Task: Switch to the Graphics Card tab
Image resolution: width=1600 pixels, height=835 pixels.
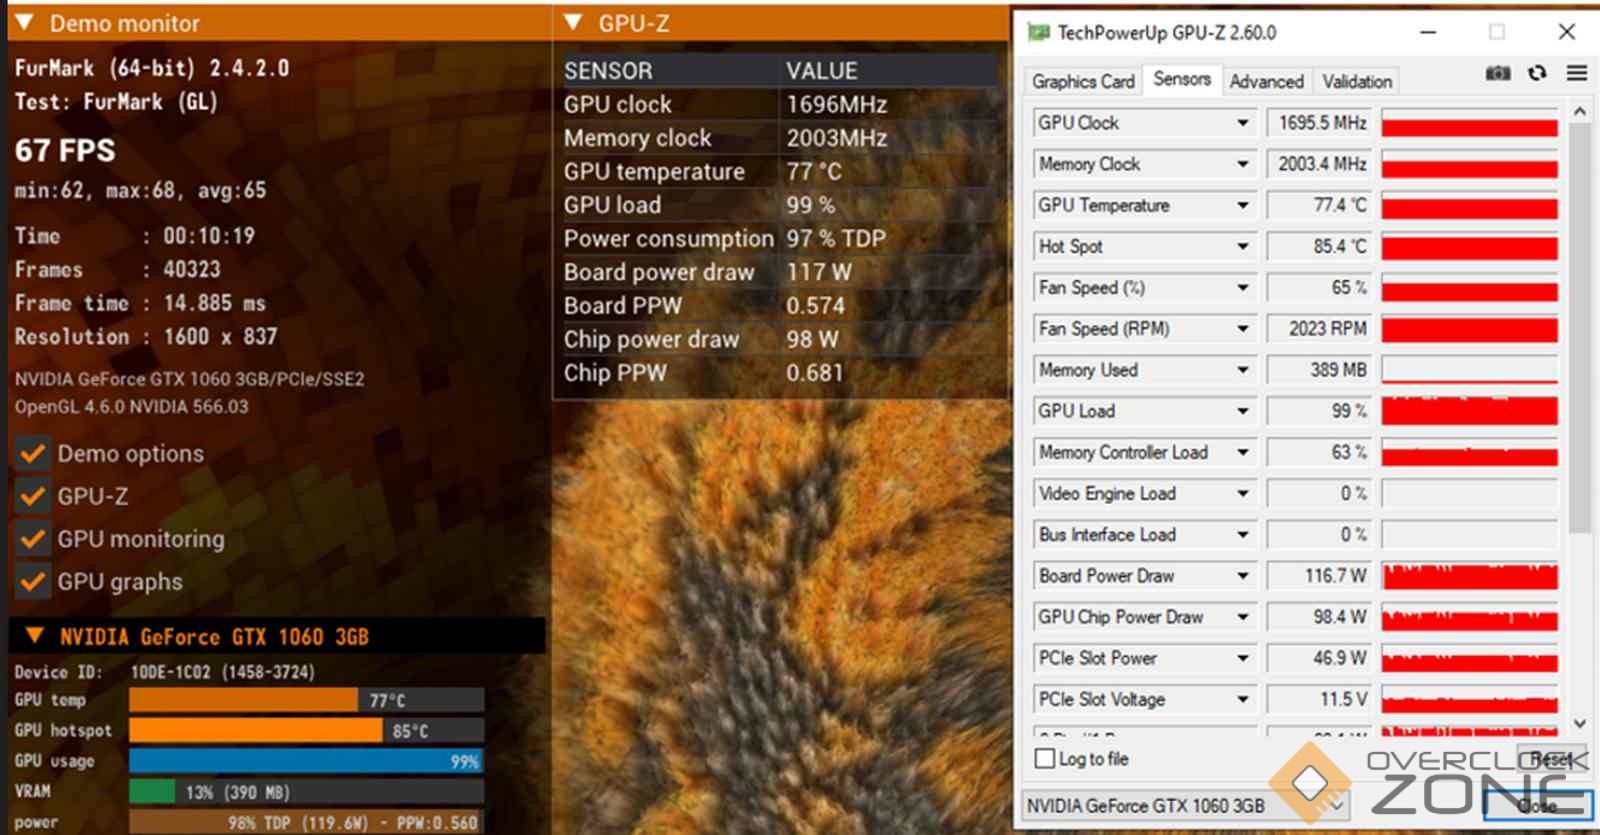Action: coord(1083,81)
